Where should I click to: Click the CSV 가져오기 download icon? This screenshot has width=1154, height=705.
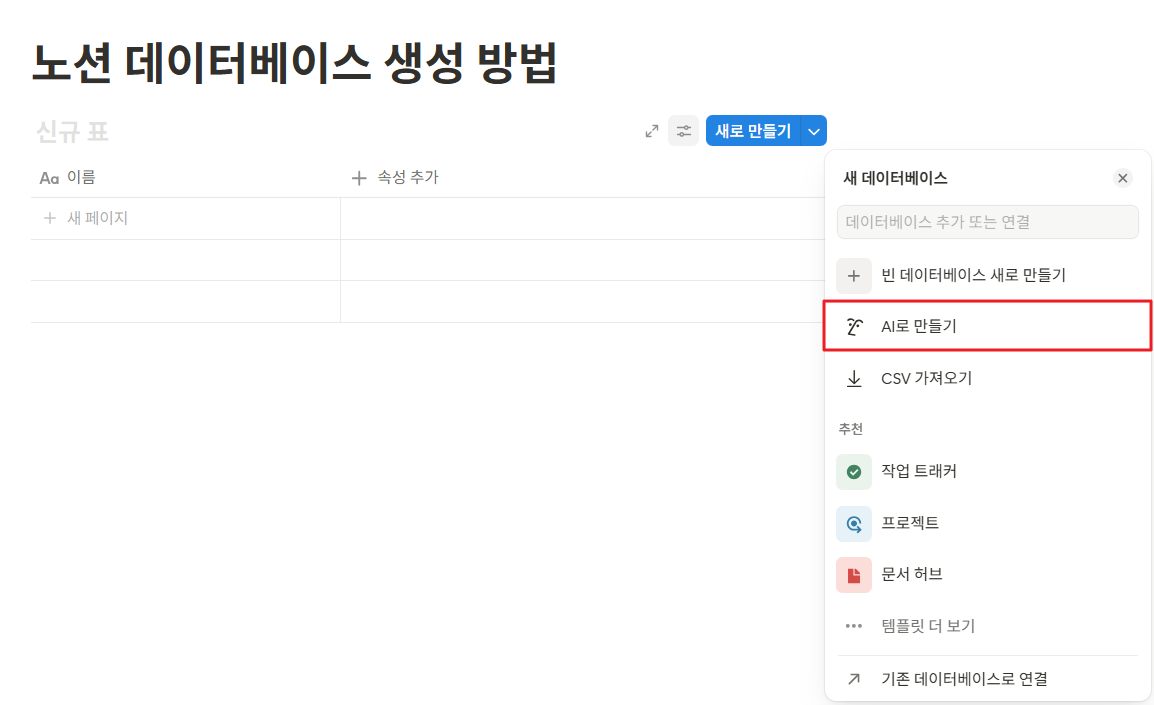(x=854, y=377)
